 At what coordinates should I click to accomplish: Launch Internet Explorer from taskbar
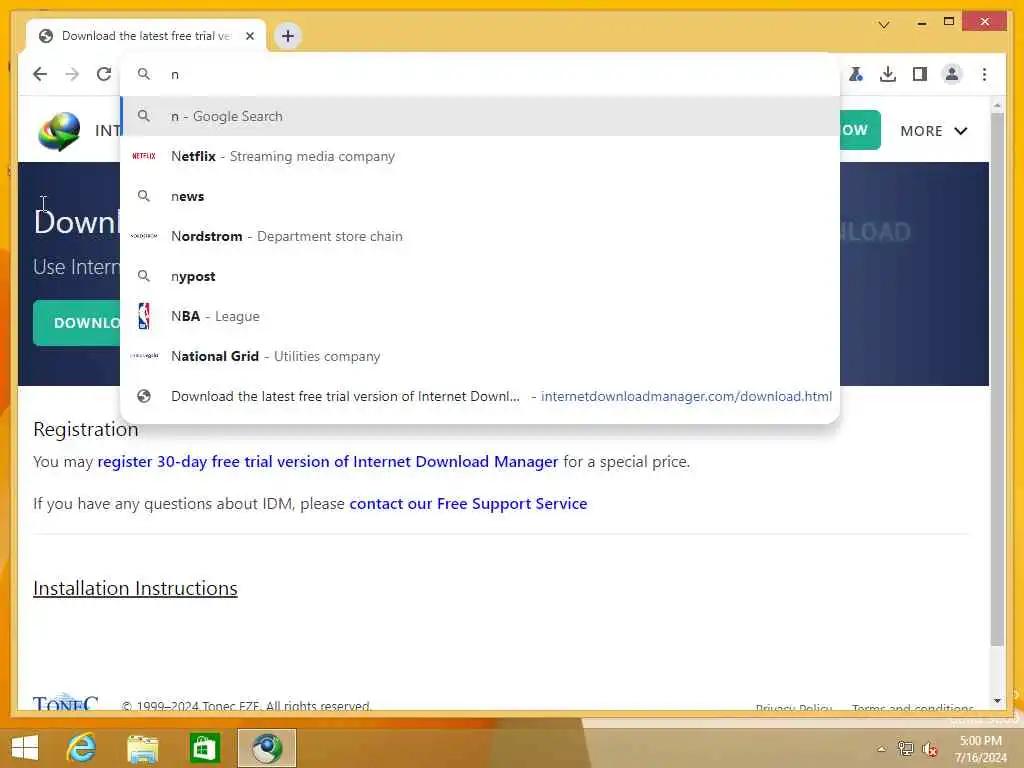[x=82, y=748]
